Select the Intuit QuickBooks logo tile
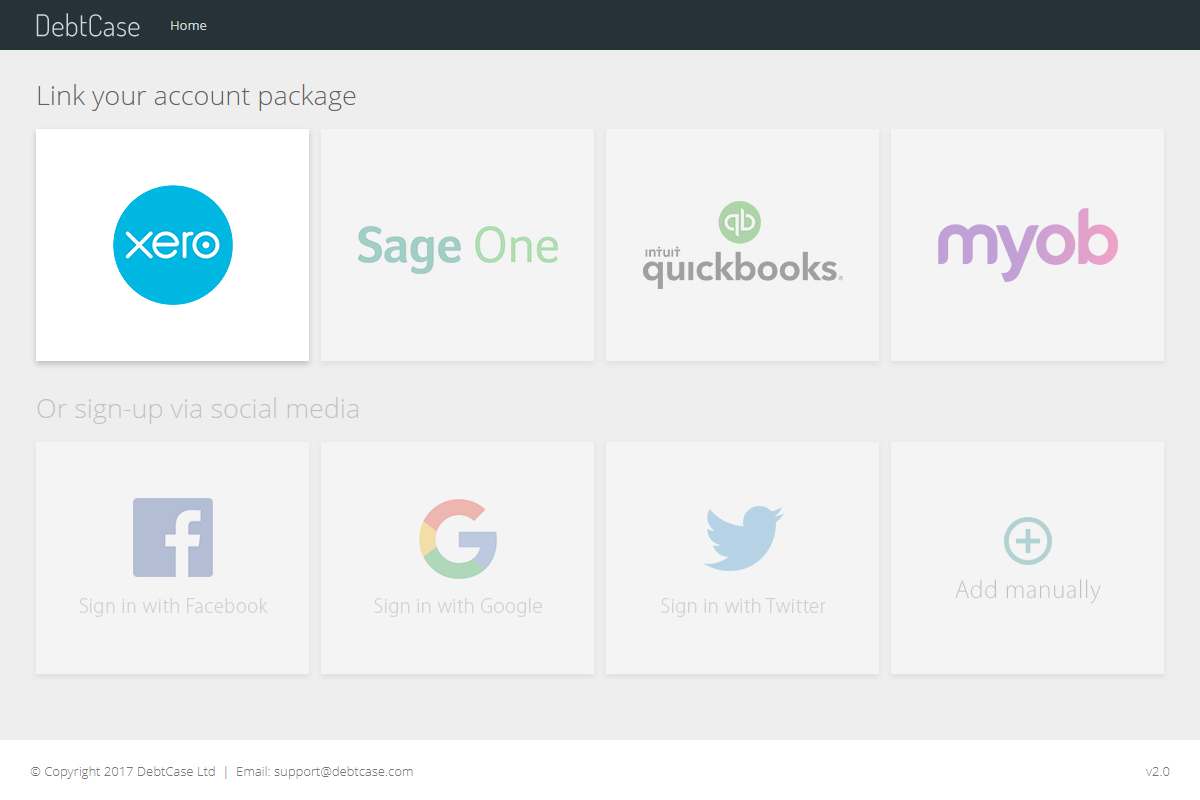Screen dimensions: 1200x800 pyautogui.click(x=742, y=245)
